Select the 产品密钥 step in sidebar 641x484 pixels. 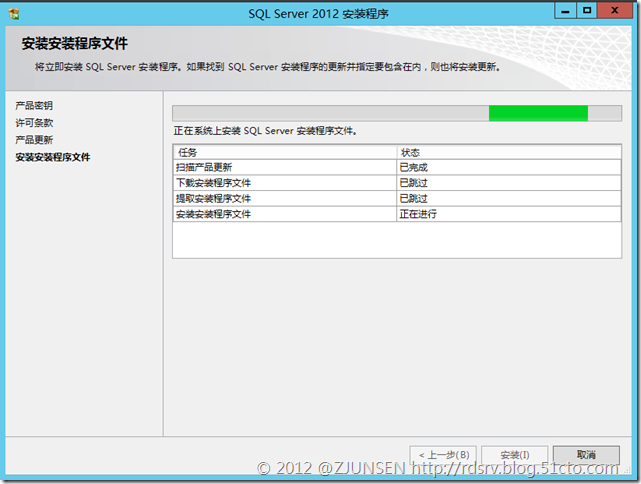(x=34, y=105)
